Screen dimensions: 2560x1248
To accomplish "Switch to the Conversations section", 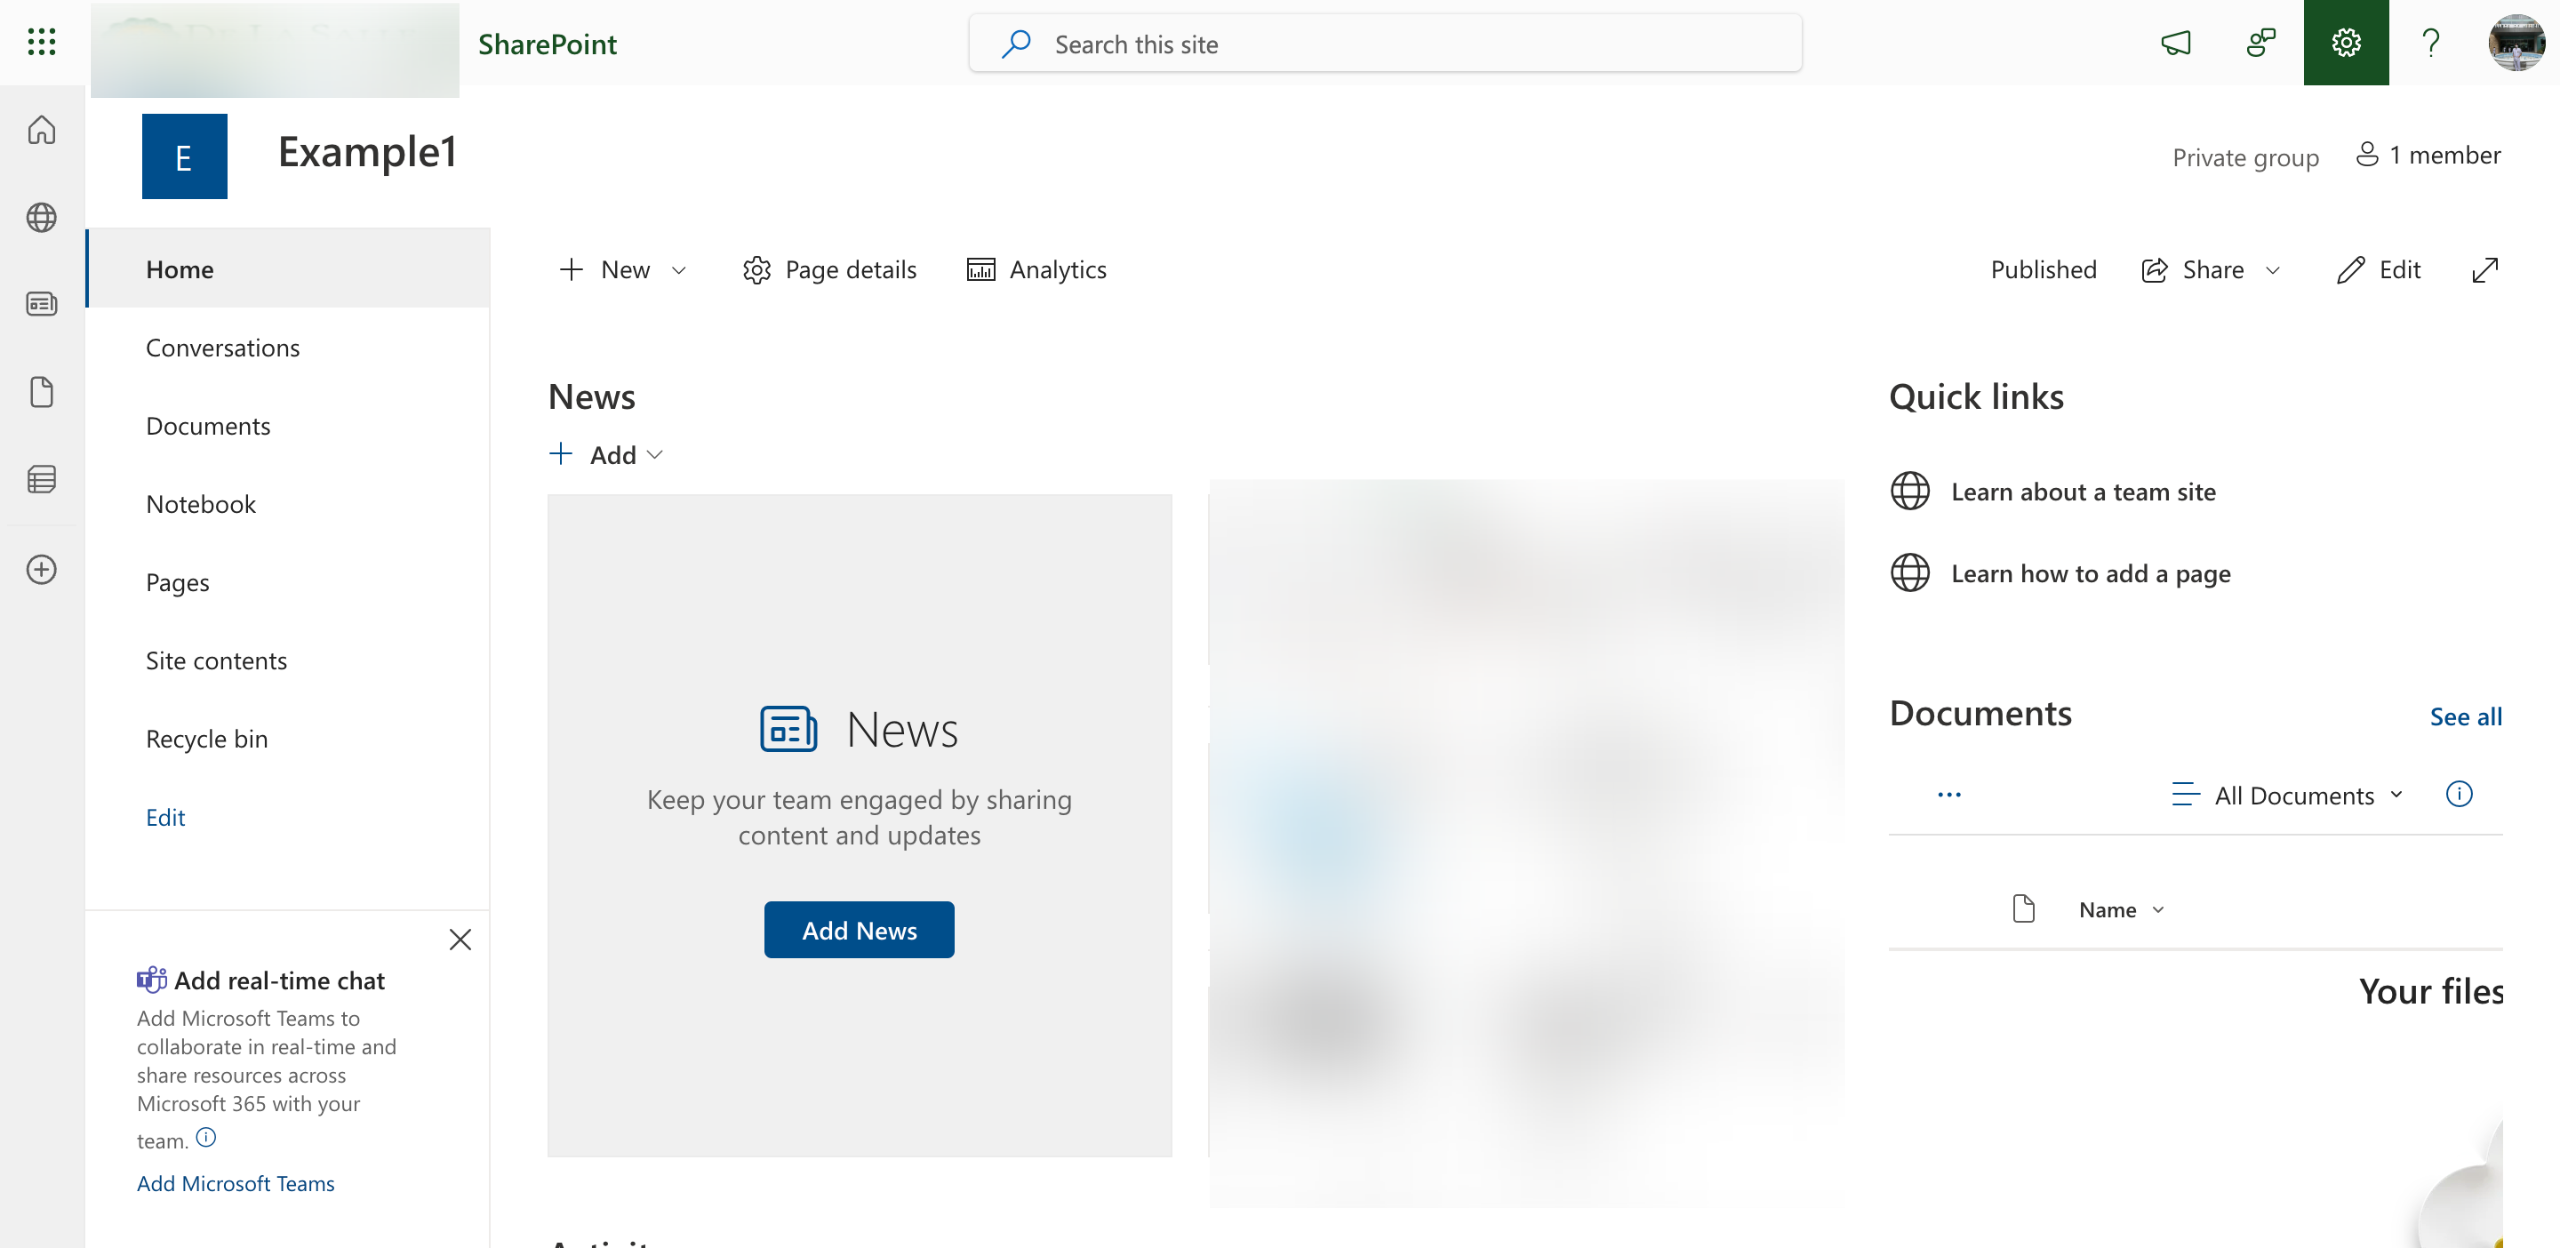I will click(x=223, y=347).
